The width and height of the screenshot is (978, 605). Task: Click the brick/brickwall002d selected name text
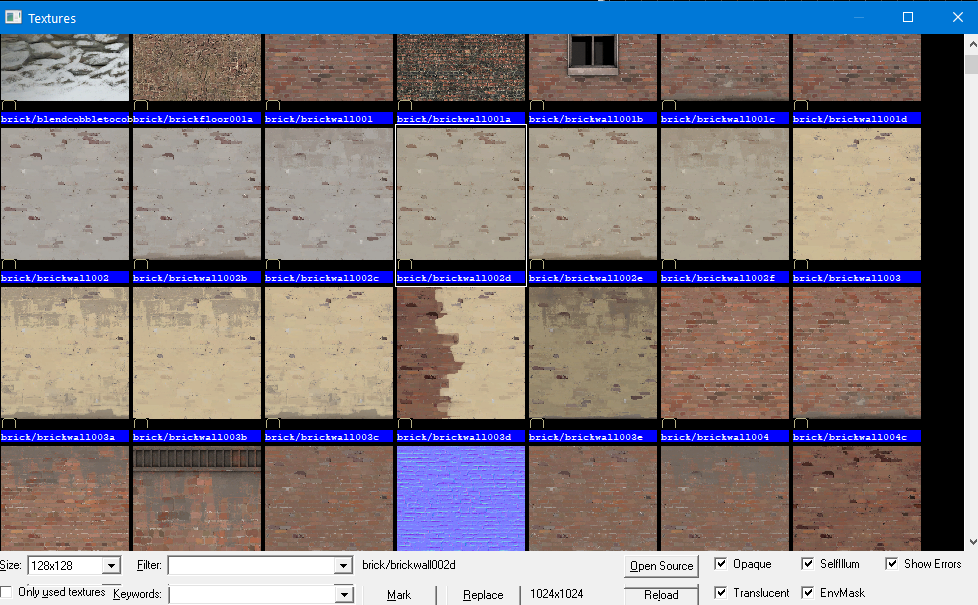409,565
